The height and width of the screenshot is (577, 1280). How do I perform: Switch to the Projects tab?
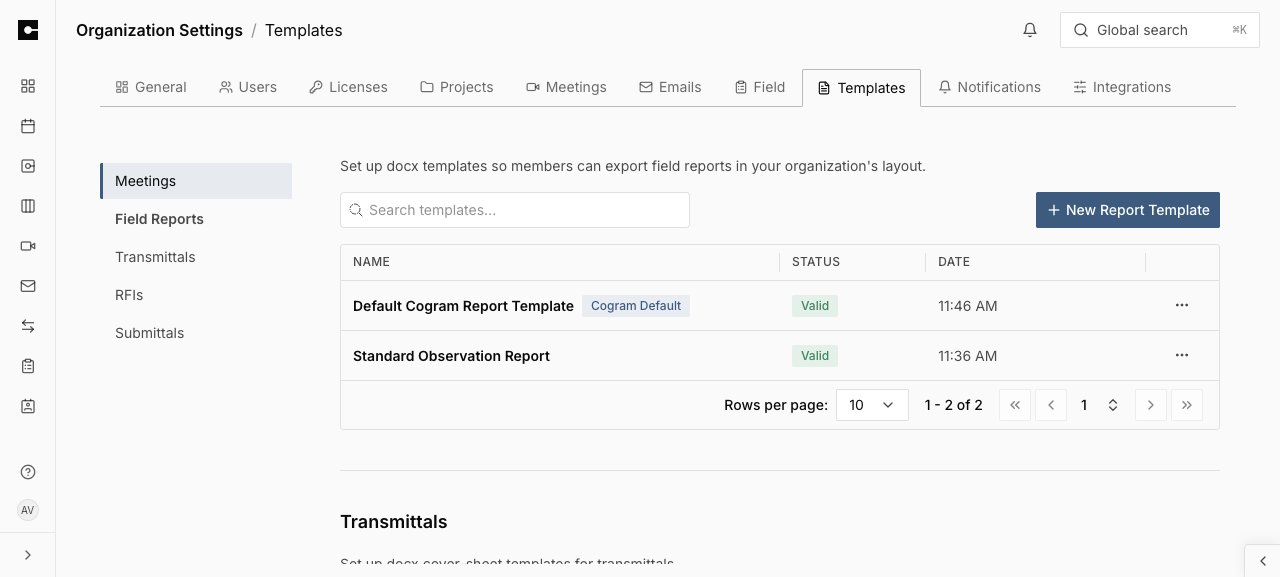coord(457,87)
